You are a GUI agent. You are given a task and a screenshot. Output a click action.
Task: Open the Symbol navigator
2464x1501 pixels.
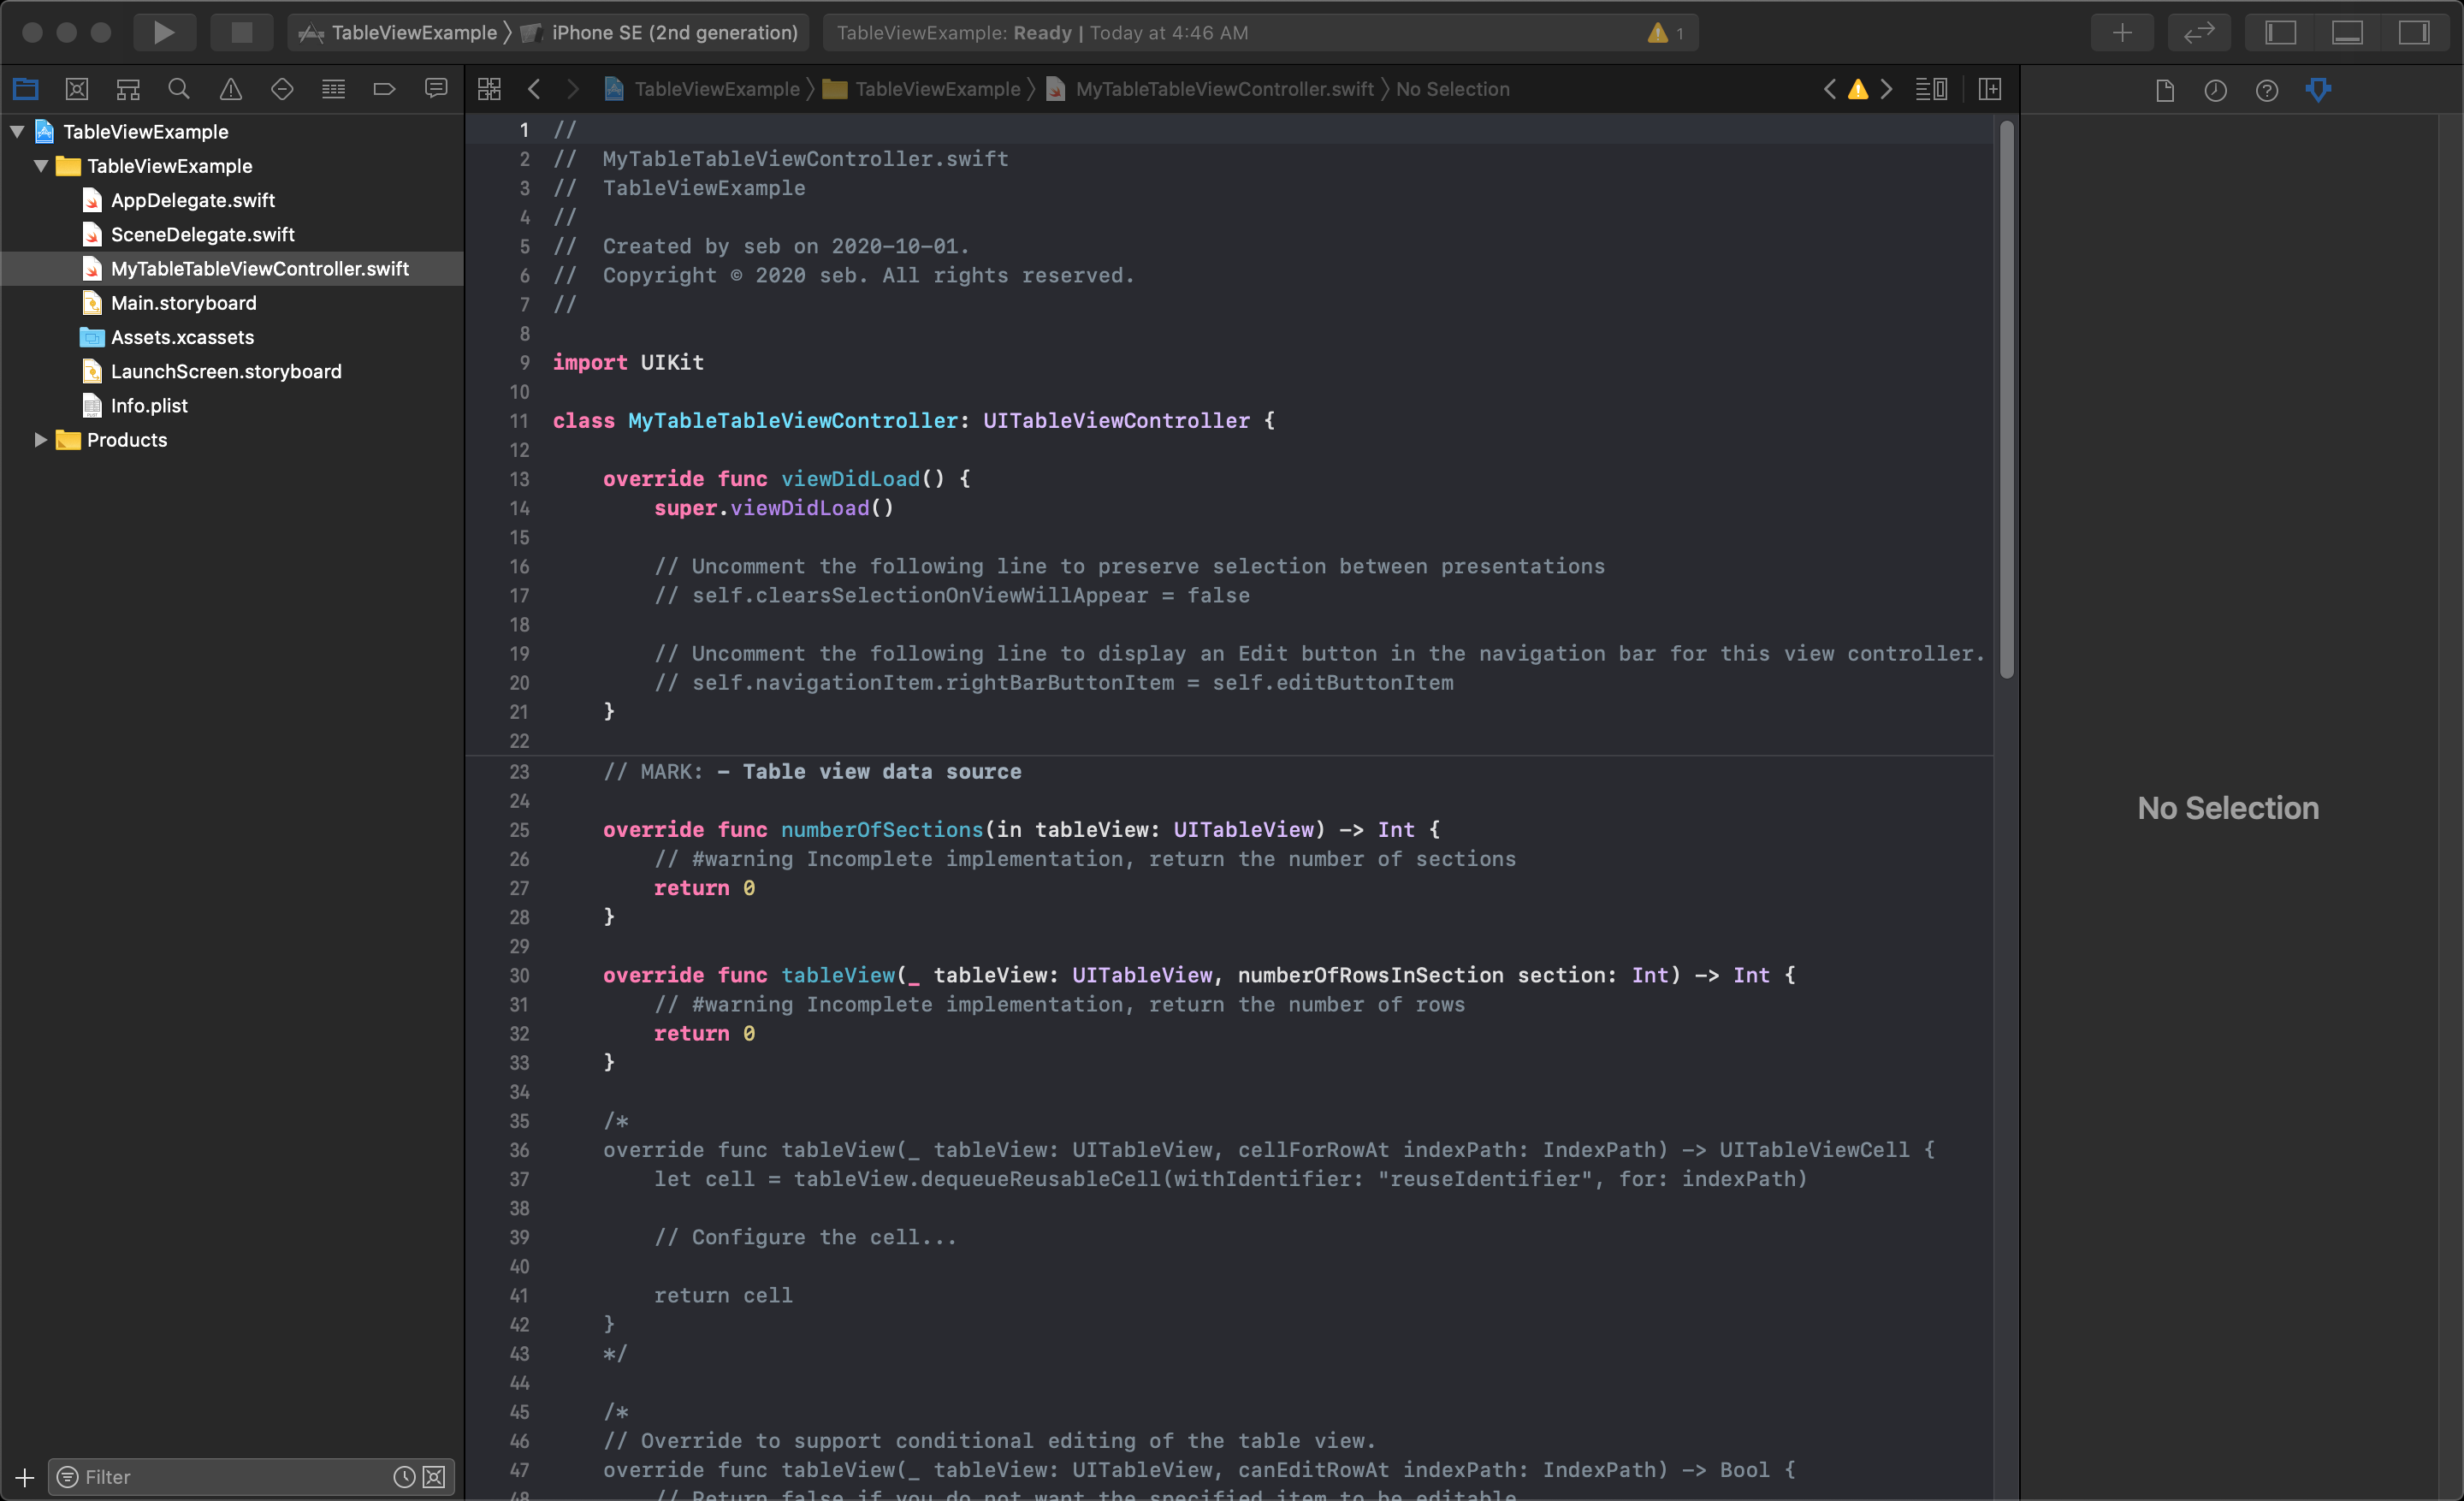coord(128,89)
